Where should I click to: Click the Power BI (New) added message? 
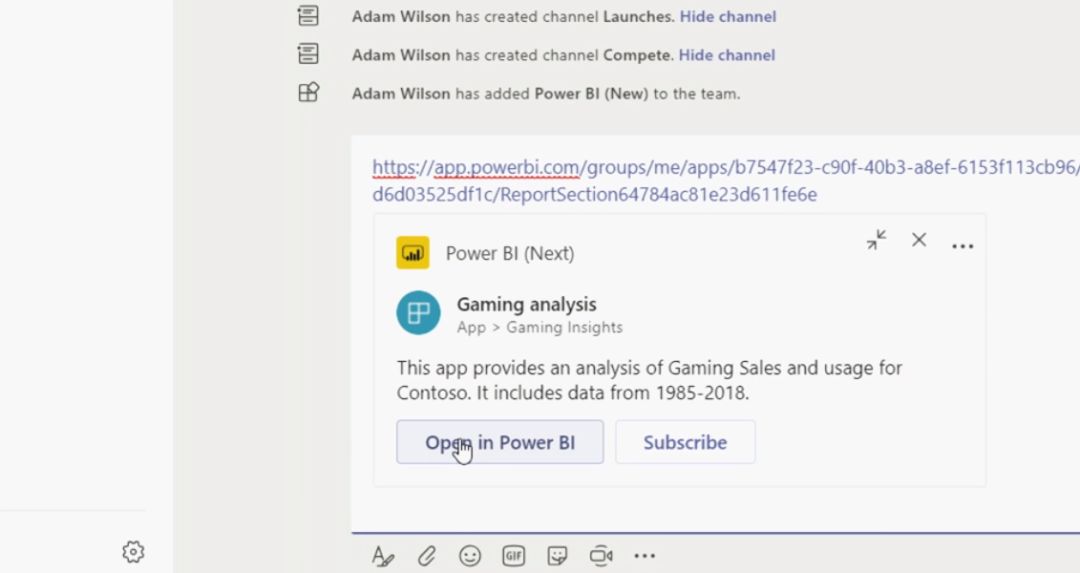(x=546, y=94)
